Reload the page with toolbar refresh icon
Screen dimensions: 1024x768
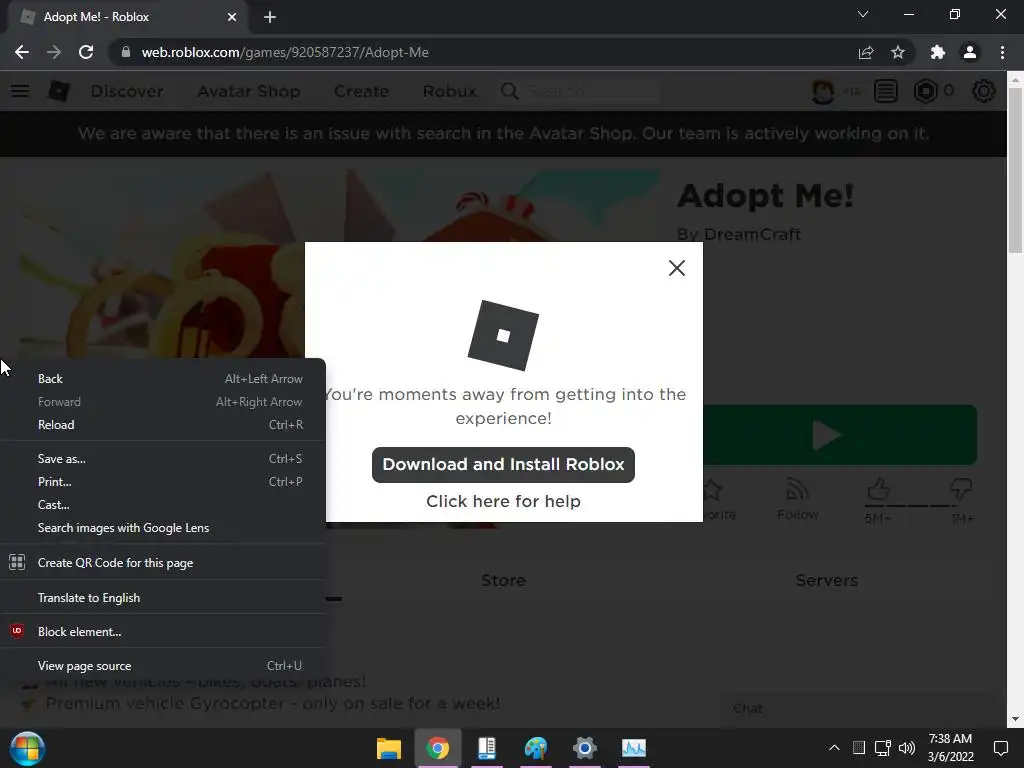pyautogui.click(x=86, y=52)
